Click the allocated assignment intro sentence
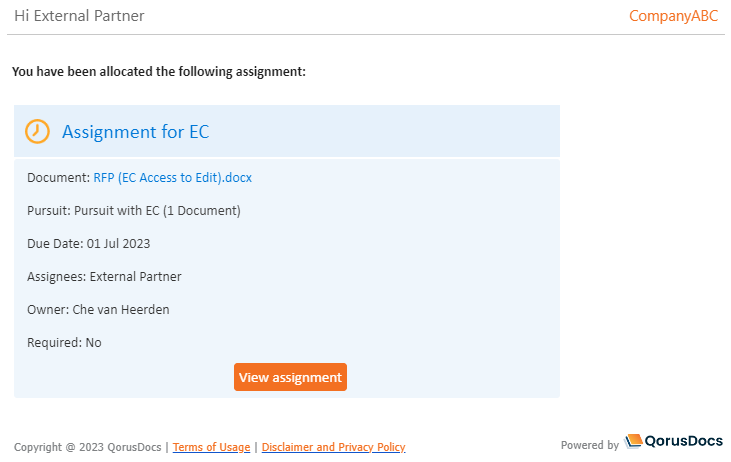This screenshot has width=731, height=462. click(159, 72)
